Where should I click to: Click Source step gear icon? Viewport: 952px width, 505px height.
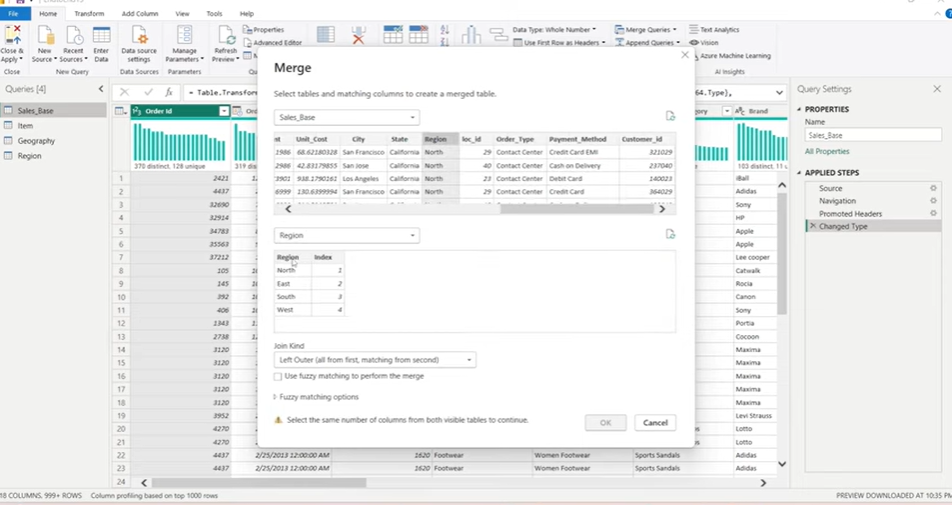point(933,188)
